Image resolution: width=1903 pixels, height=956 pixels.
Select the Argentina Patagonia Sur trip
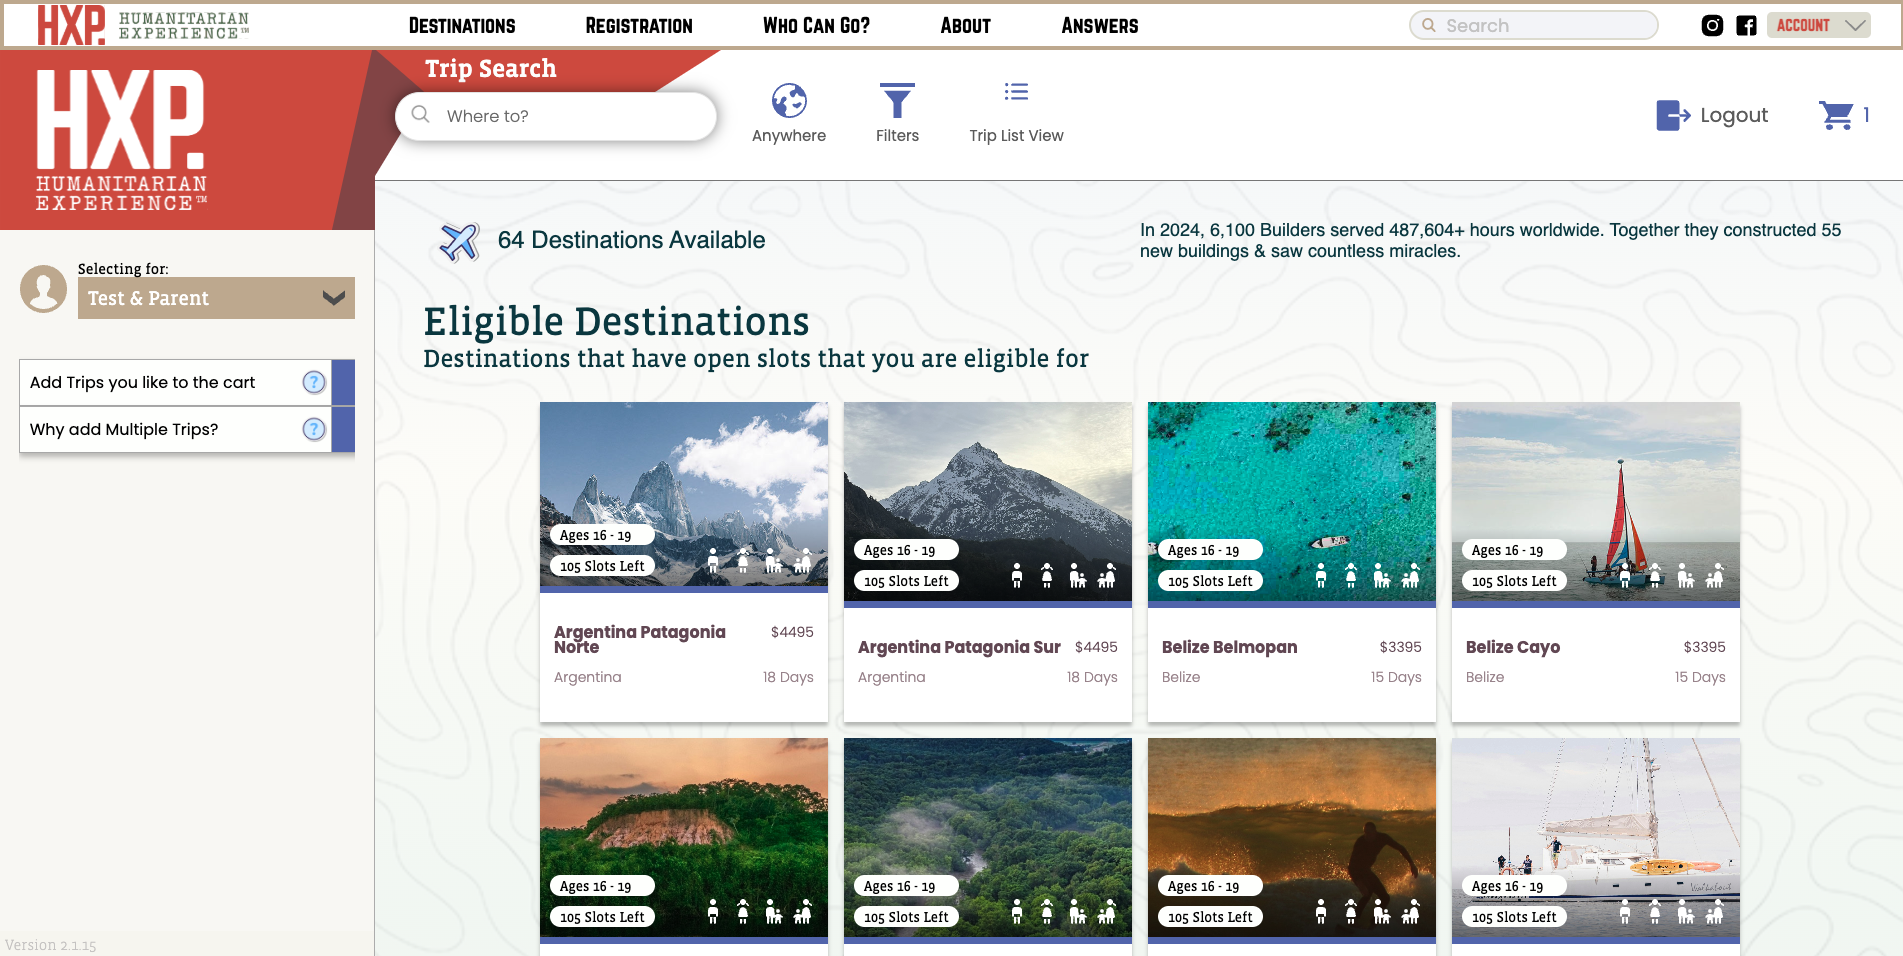(x=987, y=560)
